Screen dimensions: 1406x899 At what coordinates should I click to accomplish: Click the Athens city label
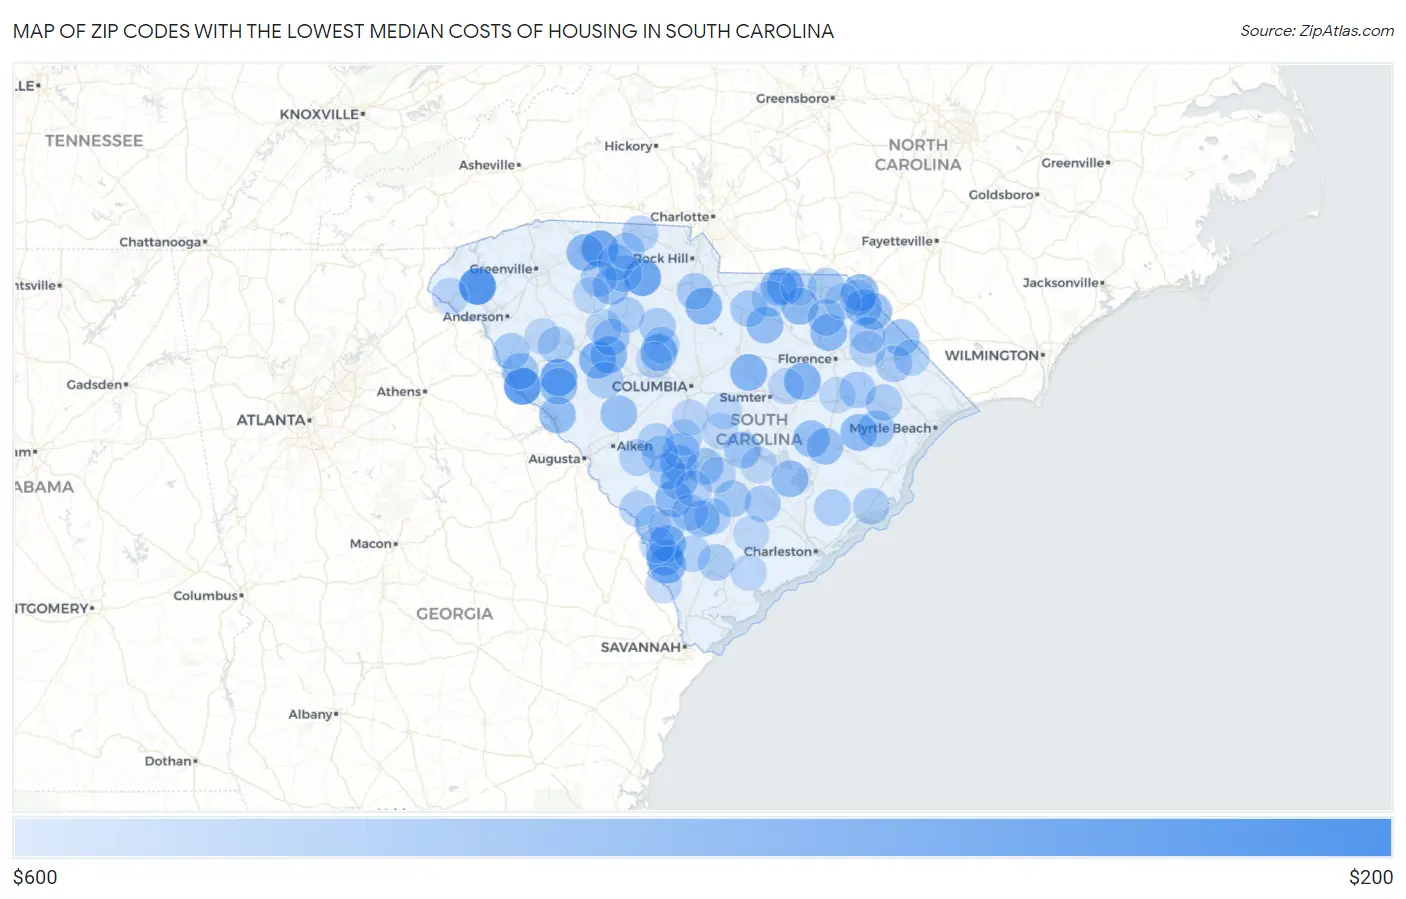(401, 392)
